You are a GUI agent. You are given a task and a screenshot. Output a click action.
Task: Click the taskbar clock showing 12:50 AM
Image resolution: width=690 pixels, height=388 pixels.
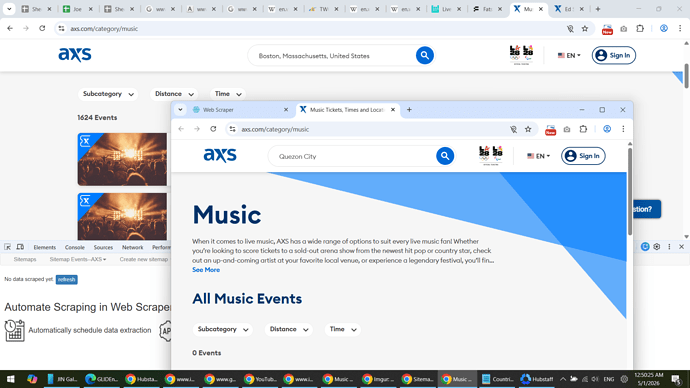point(649,379)
